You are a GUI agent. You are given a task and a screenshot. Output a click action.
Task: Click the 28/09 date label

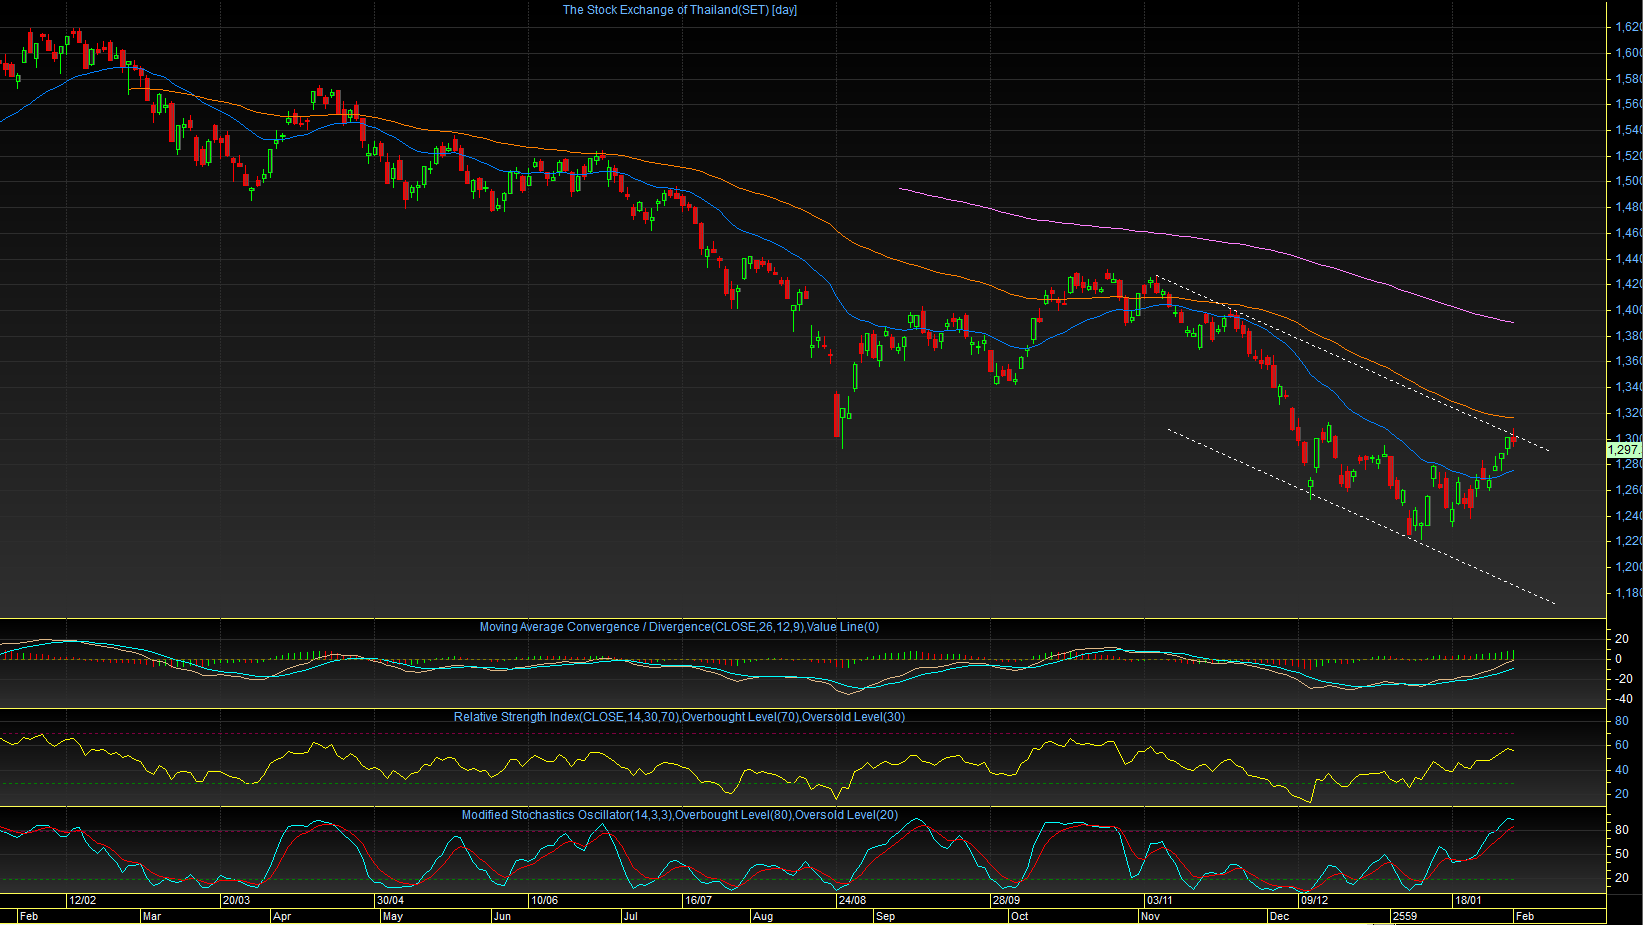tap(1006, 900)
